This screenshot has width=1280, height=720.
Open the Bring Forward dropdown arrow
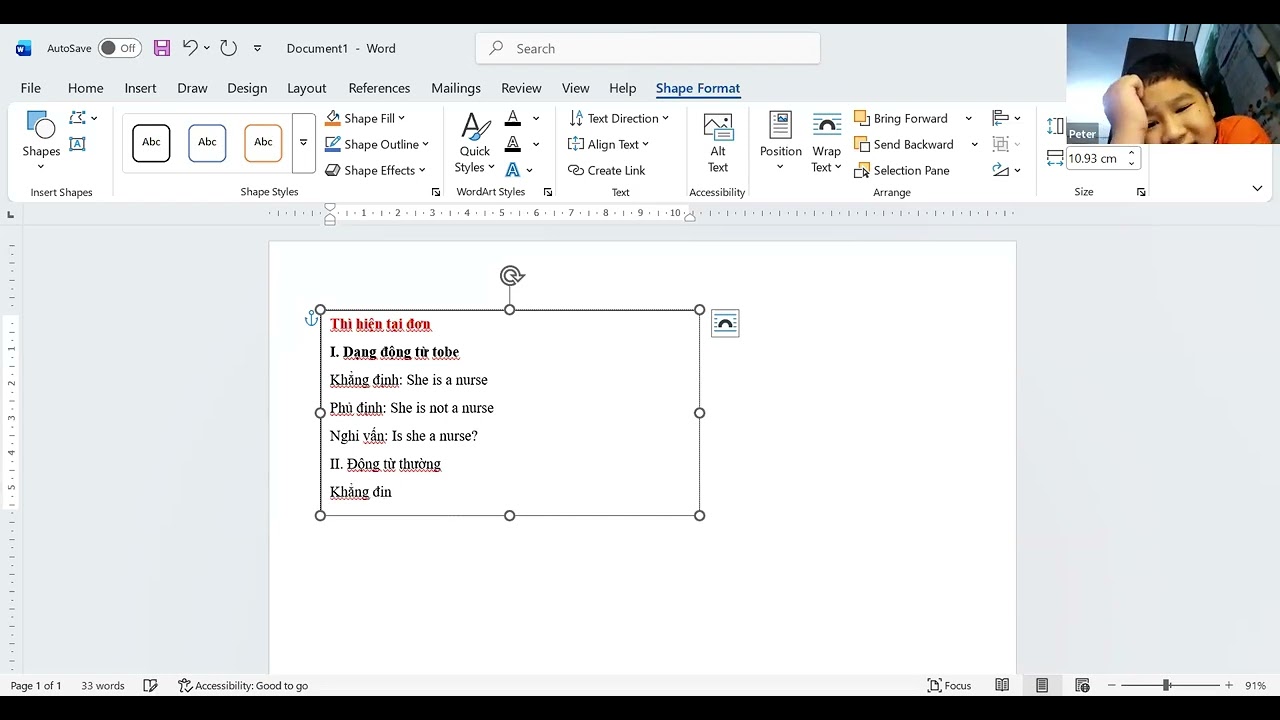(x=968, y=118)
